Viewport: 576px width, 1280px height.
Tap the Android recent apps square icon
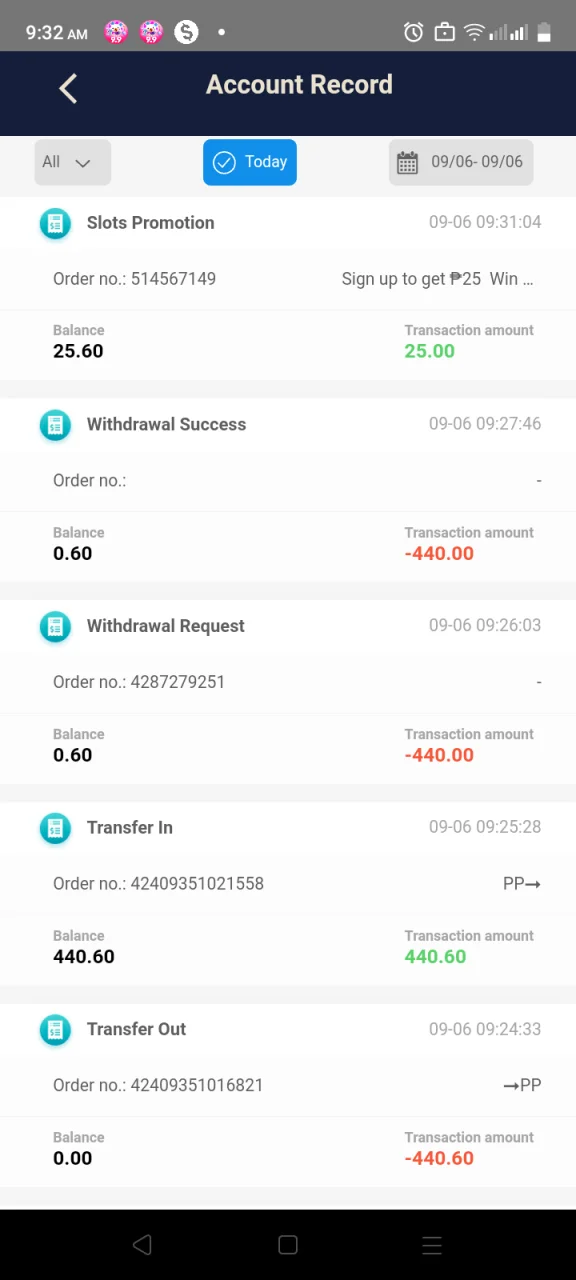(x=288, y=1245)
